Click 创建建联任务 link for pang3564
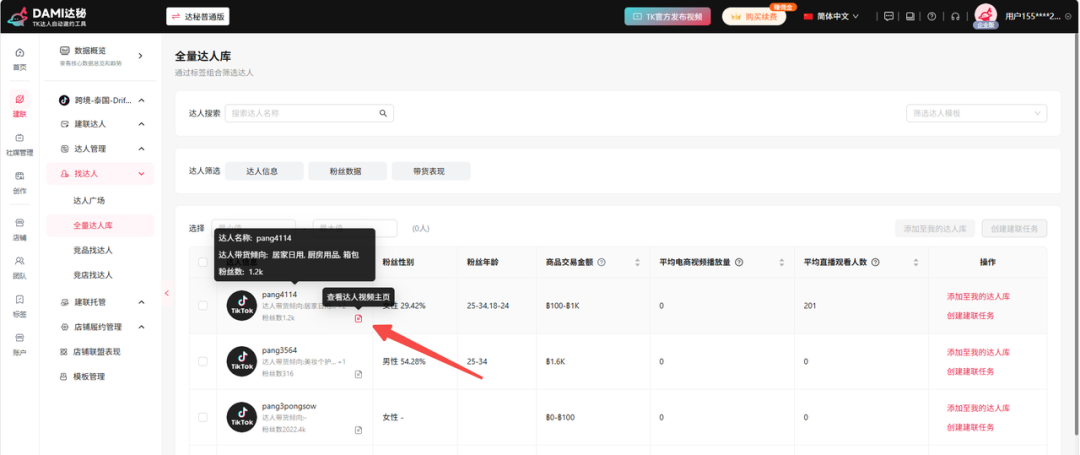1080x455 pixels. click(970, 371)
